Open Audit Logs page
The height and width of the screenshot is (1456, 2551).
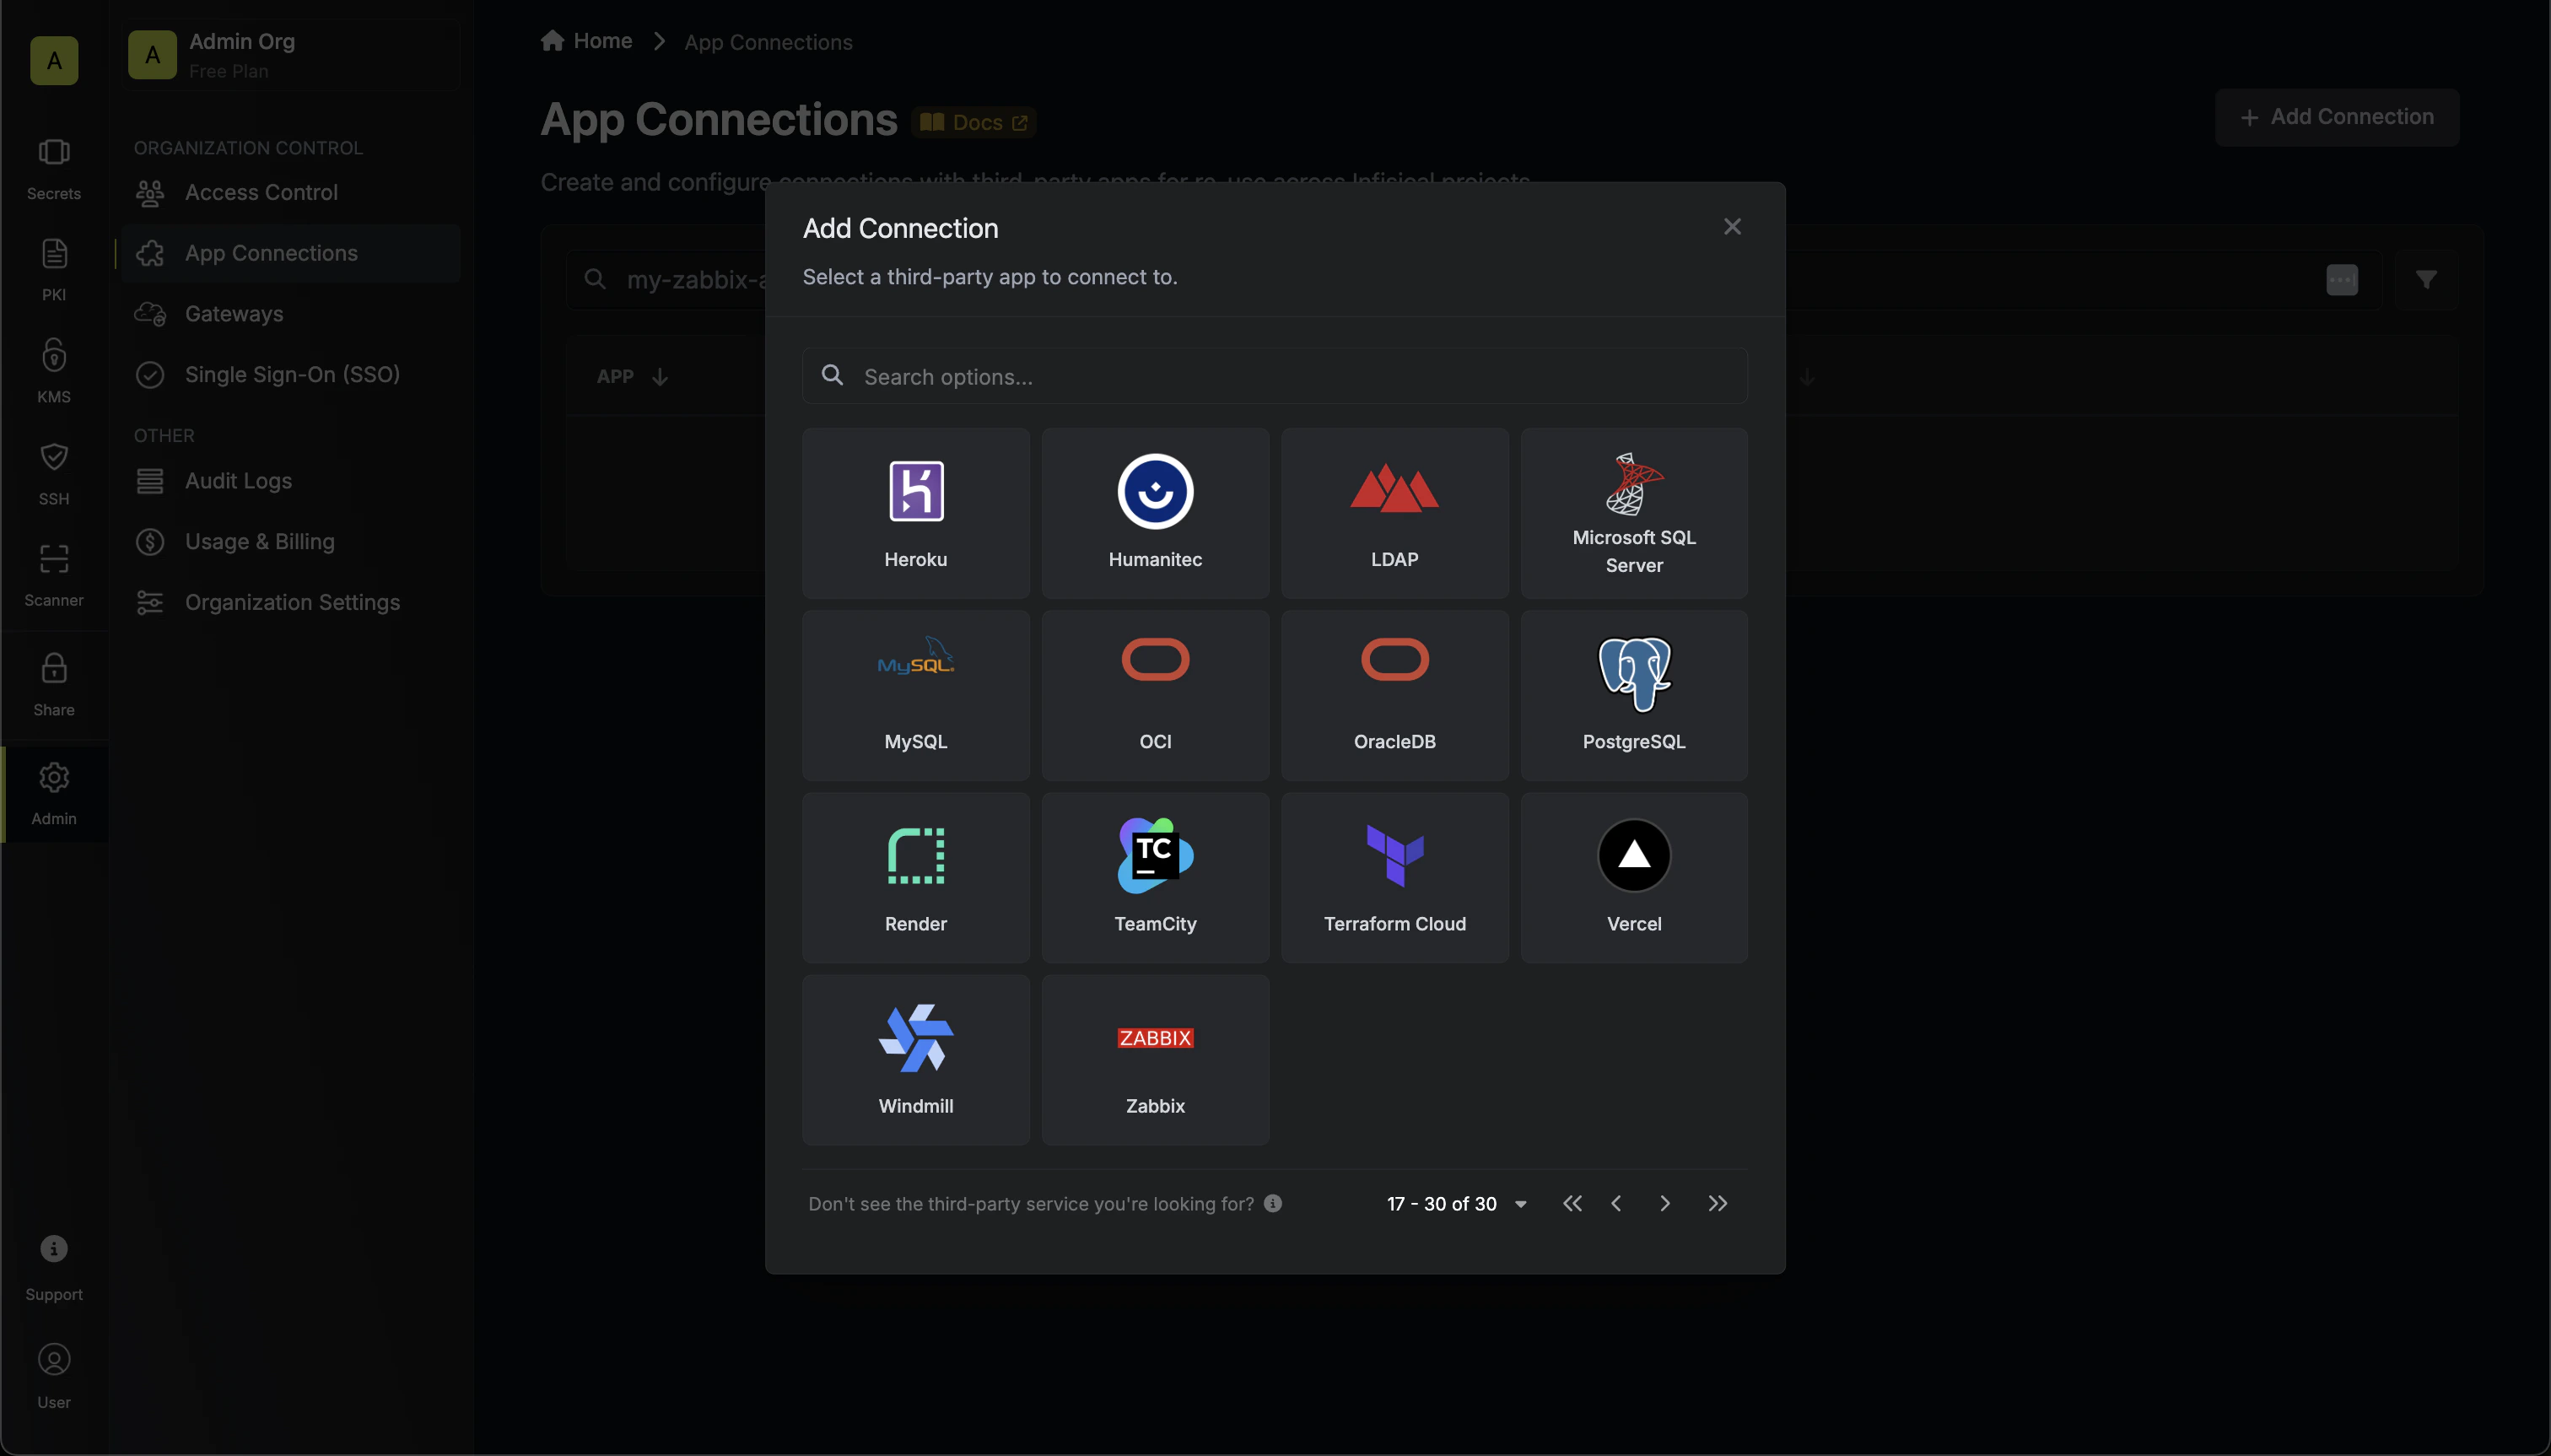[x=290, y=481]
